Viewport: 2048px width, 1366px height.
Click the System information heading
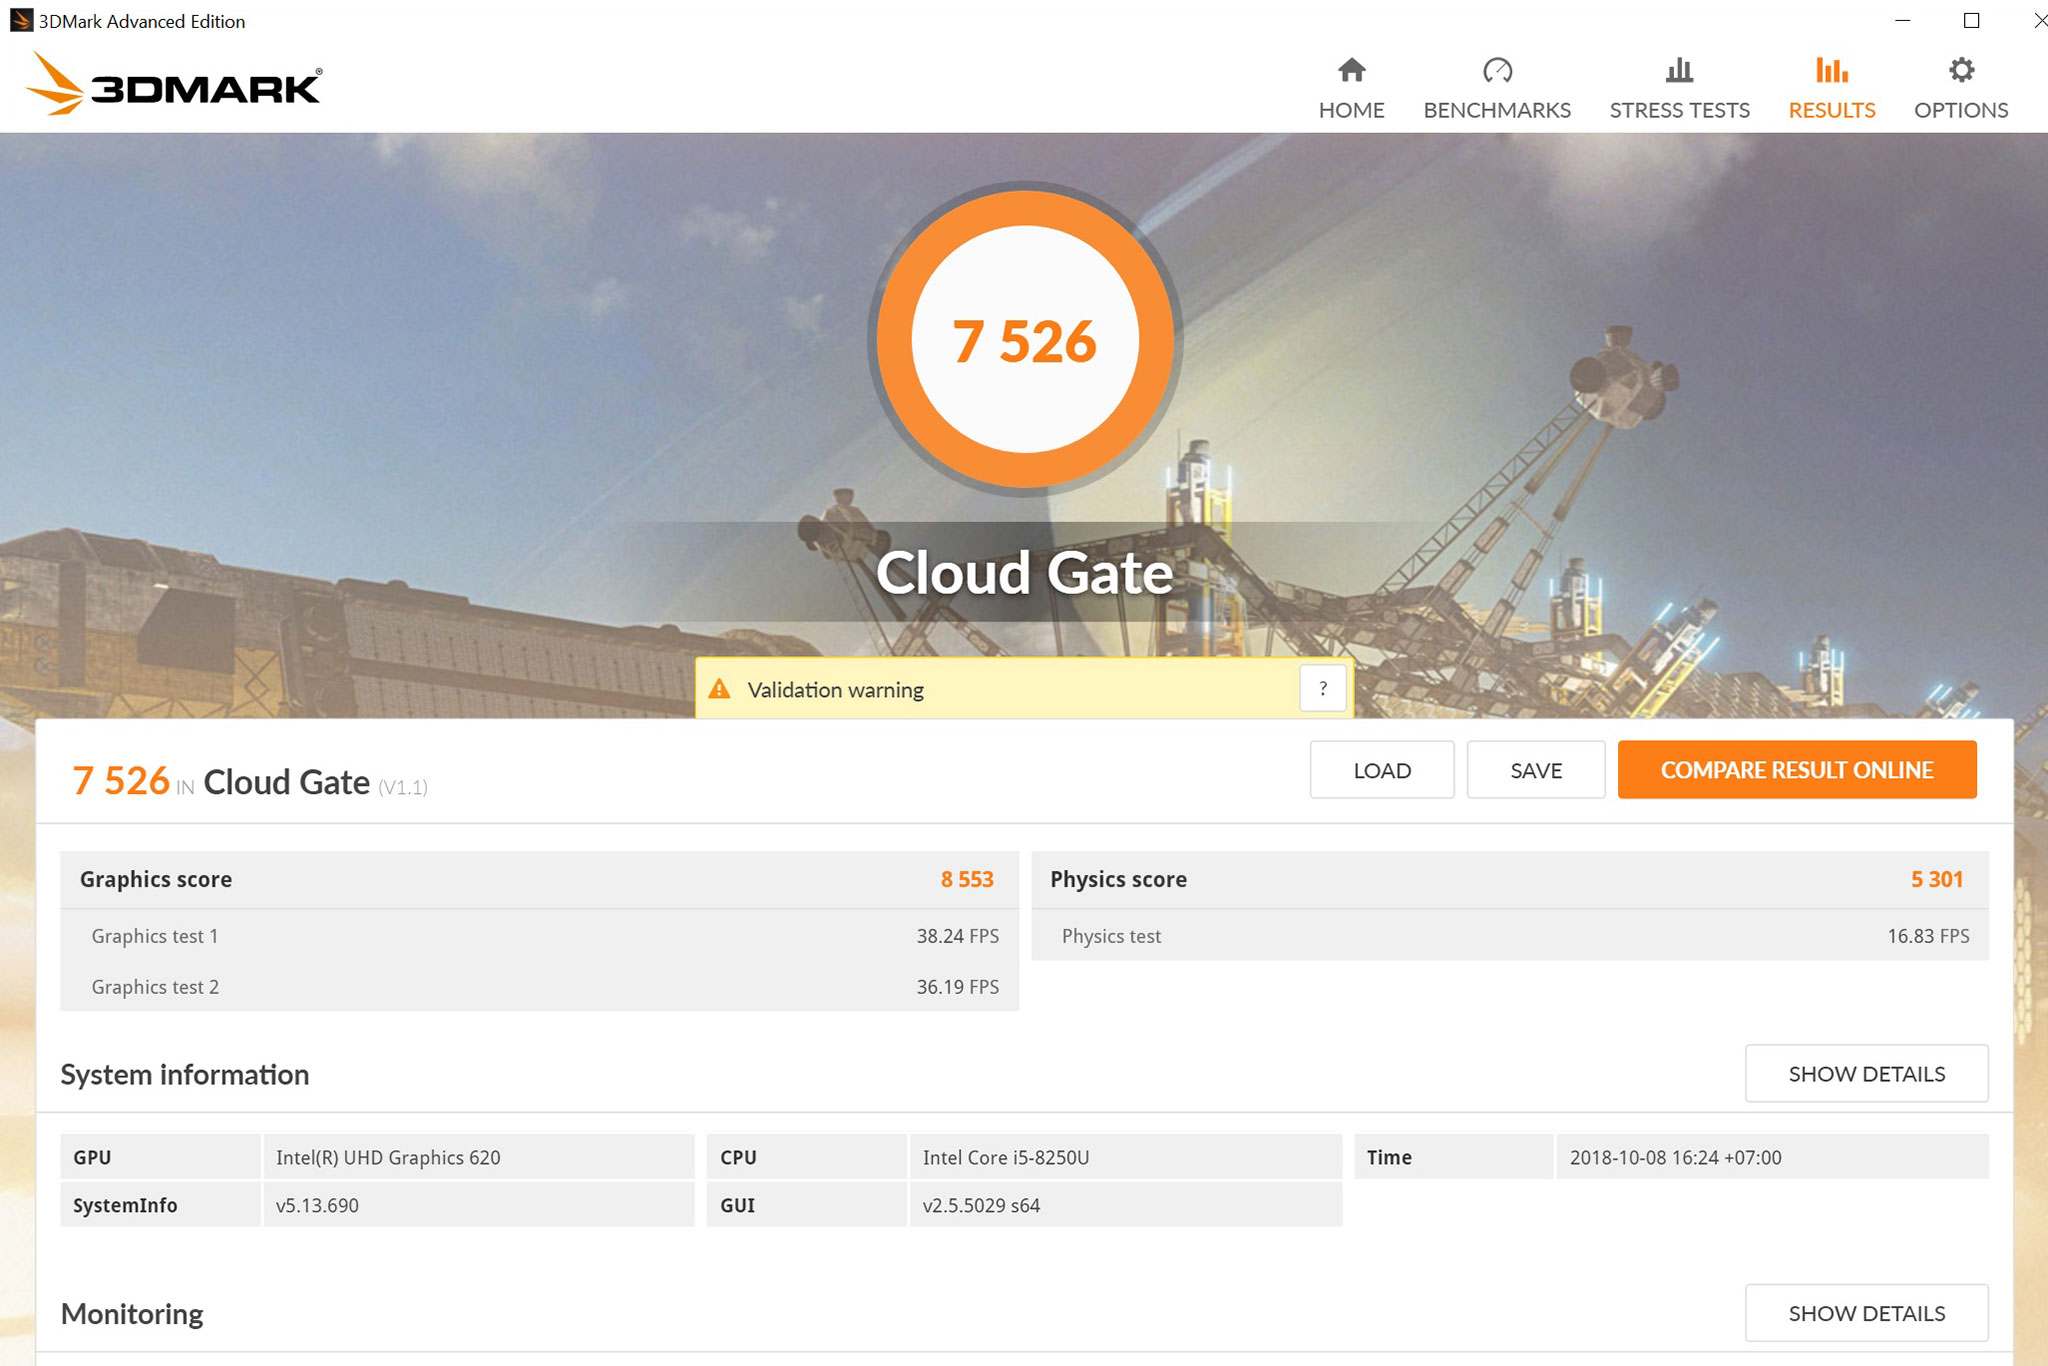point(185,1074)
